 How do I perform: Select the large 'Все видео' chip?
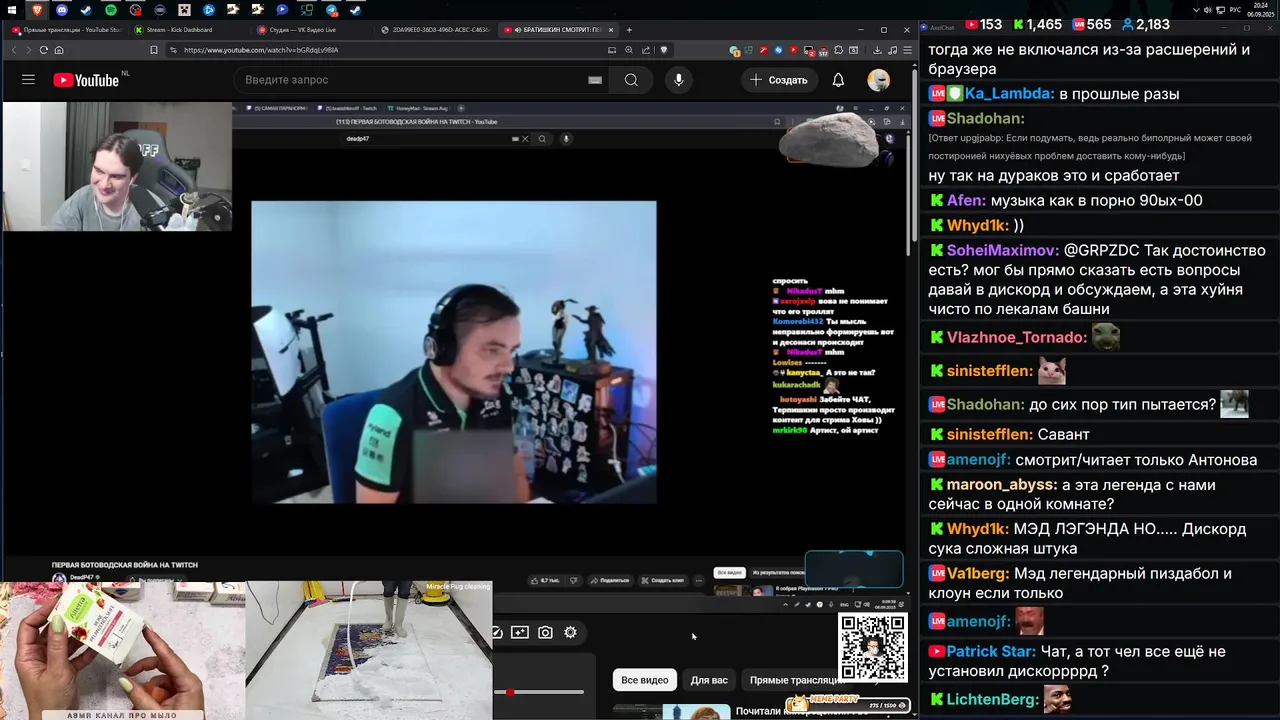[x=645, y=680]
